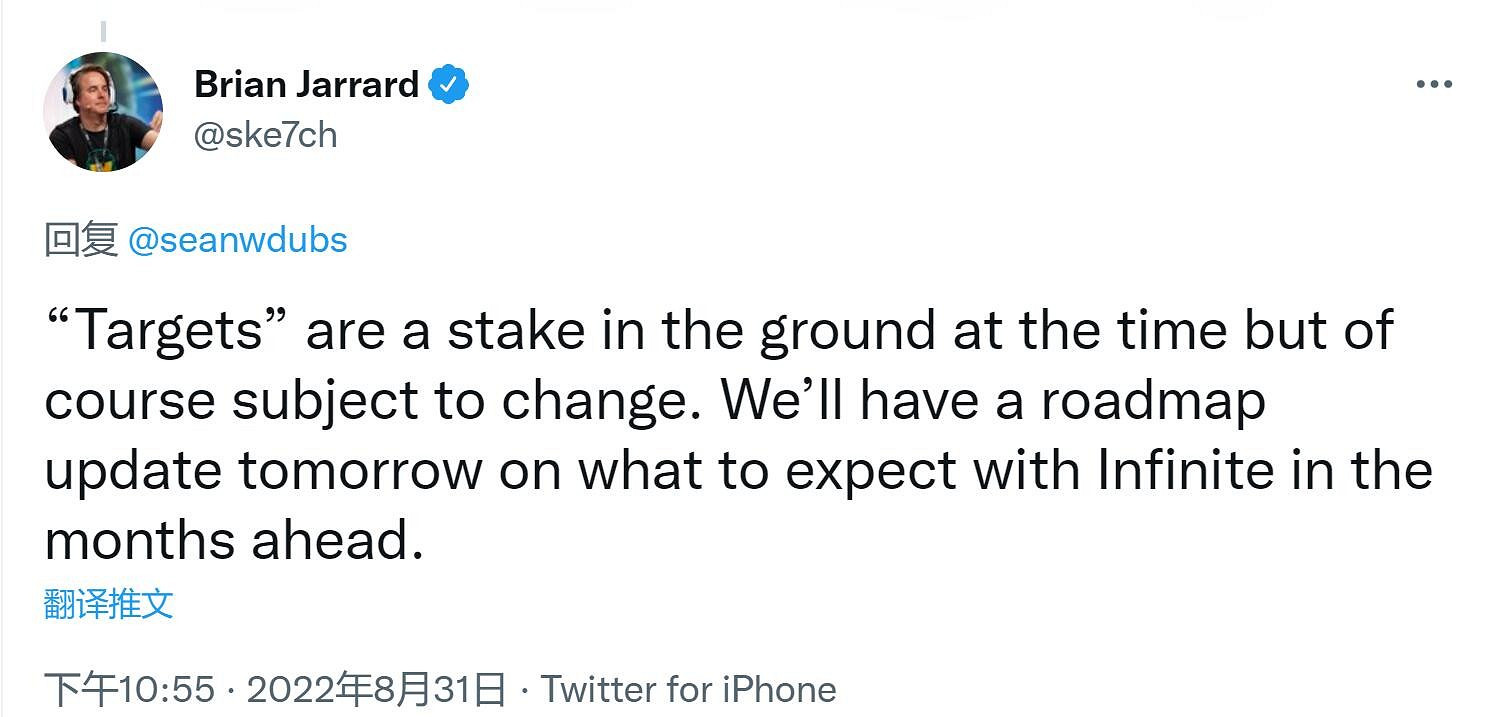The height and width of the screenshot is (717, 1496).
Task: Open the Twitter for iPhone source link
Action: click(688, 689)
